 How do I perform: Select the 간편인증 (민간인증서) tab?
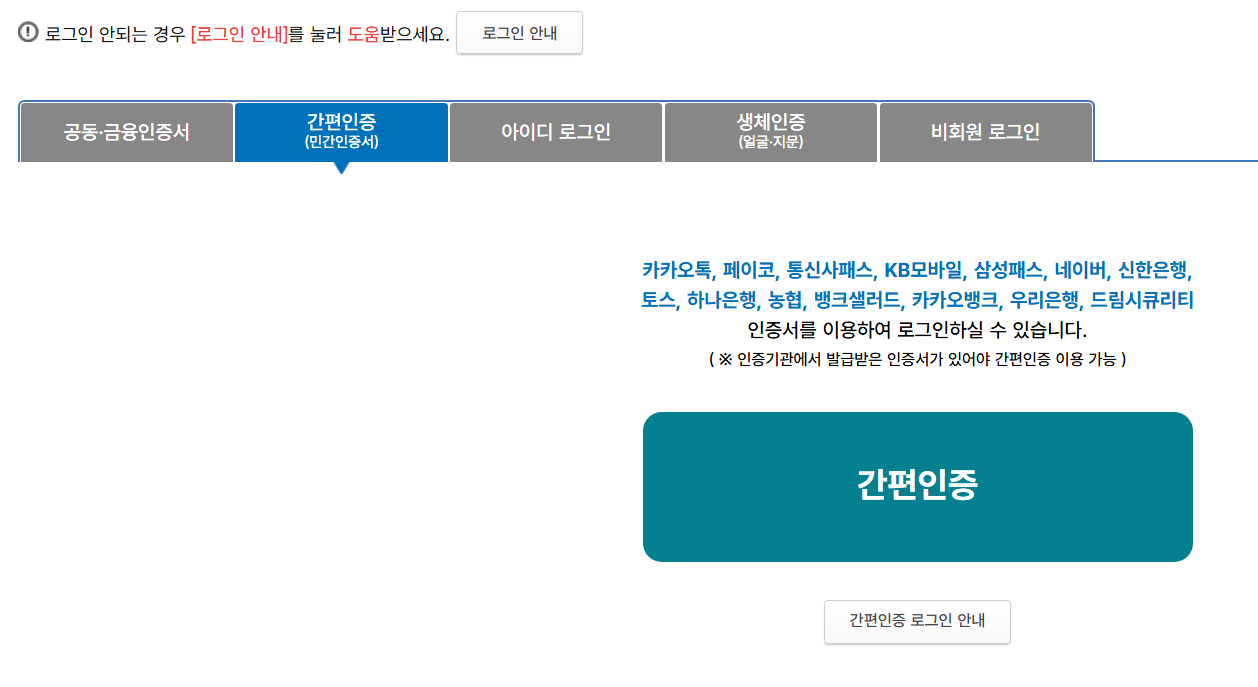point(342,132)
